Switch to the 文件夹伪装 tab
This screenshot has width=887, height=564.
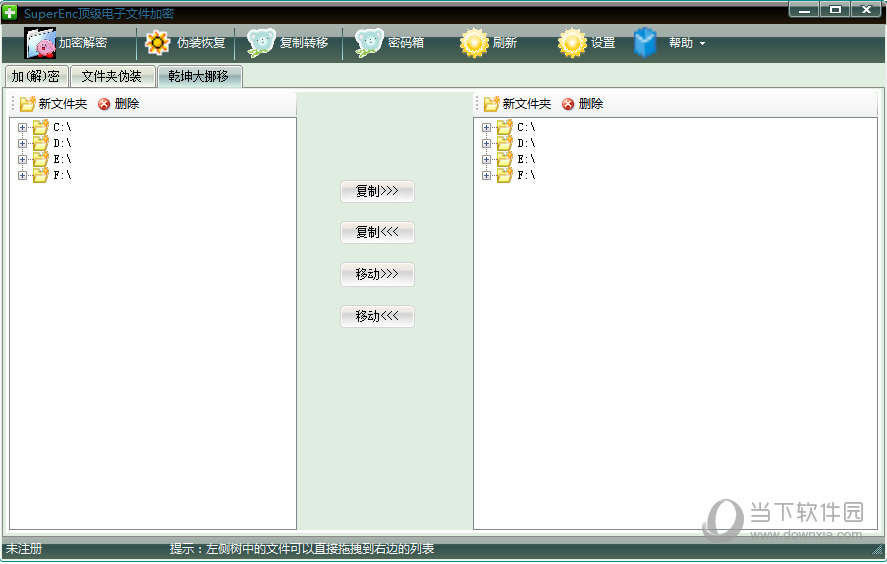click(x=112, y=76)
